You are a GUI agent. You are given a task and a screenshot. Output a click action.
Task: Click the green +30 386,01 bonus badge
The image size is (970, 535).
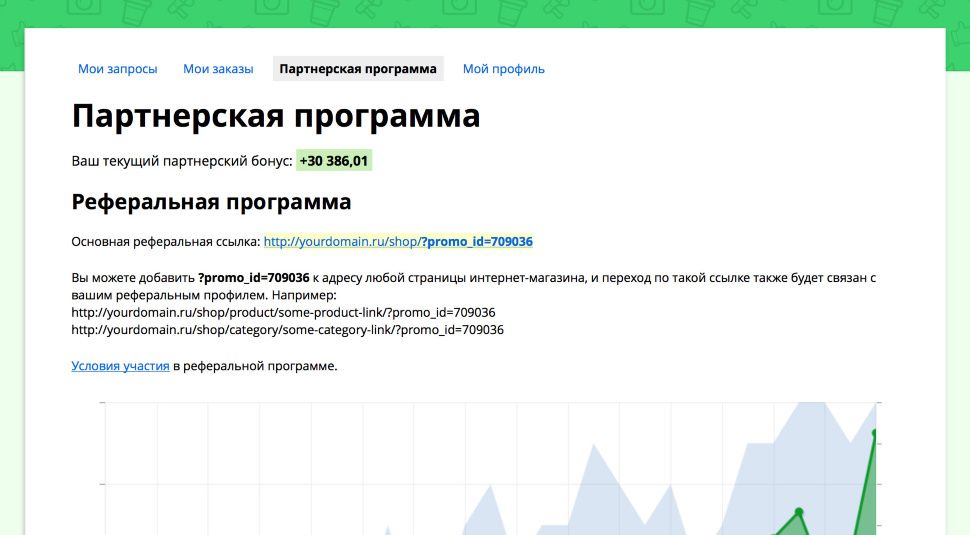(x=334, y=161)
